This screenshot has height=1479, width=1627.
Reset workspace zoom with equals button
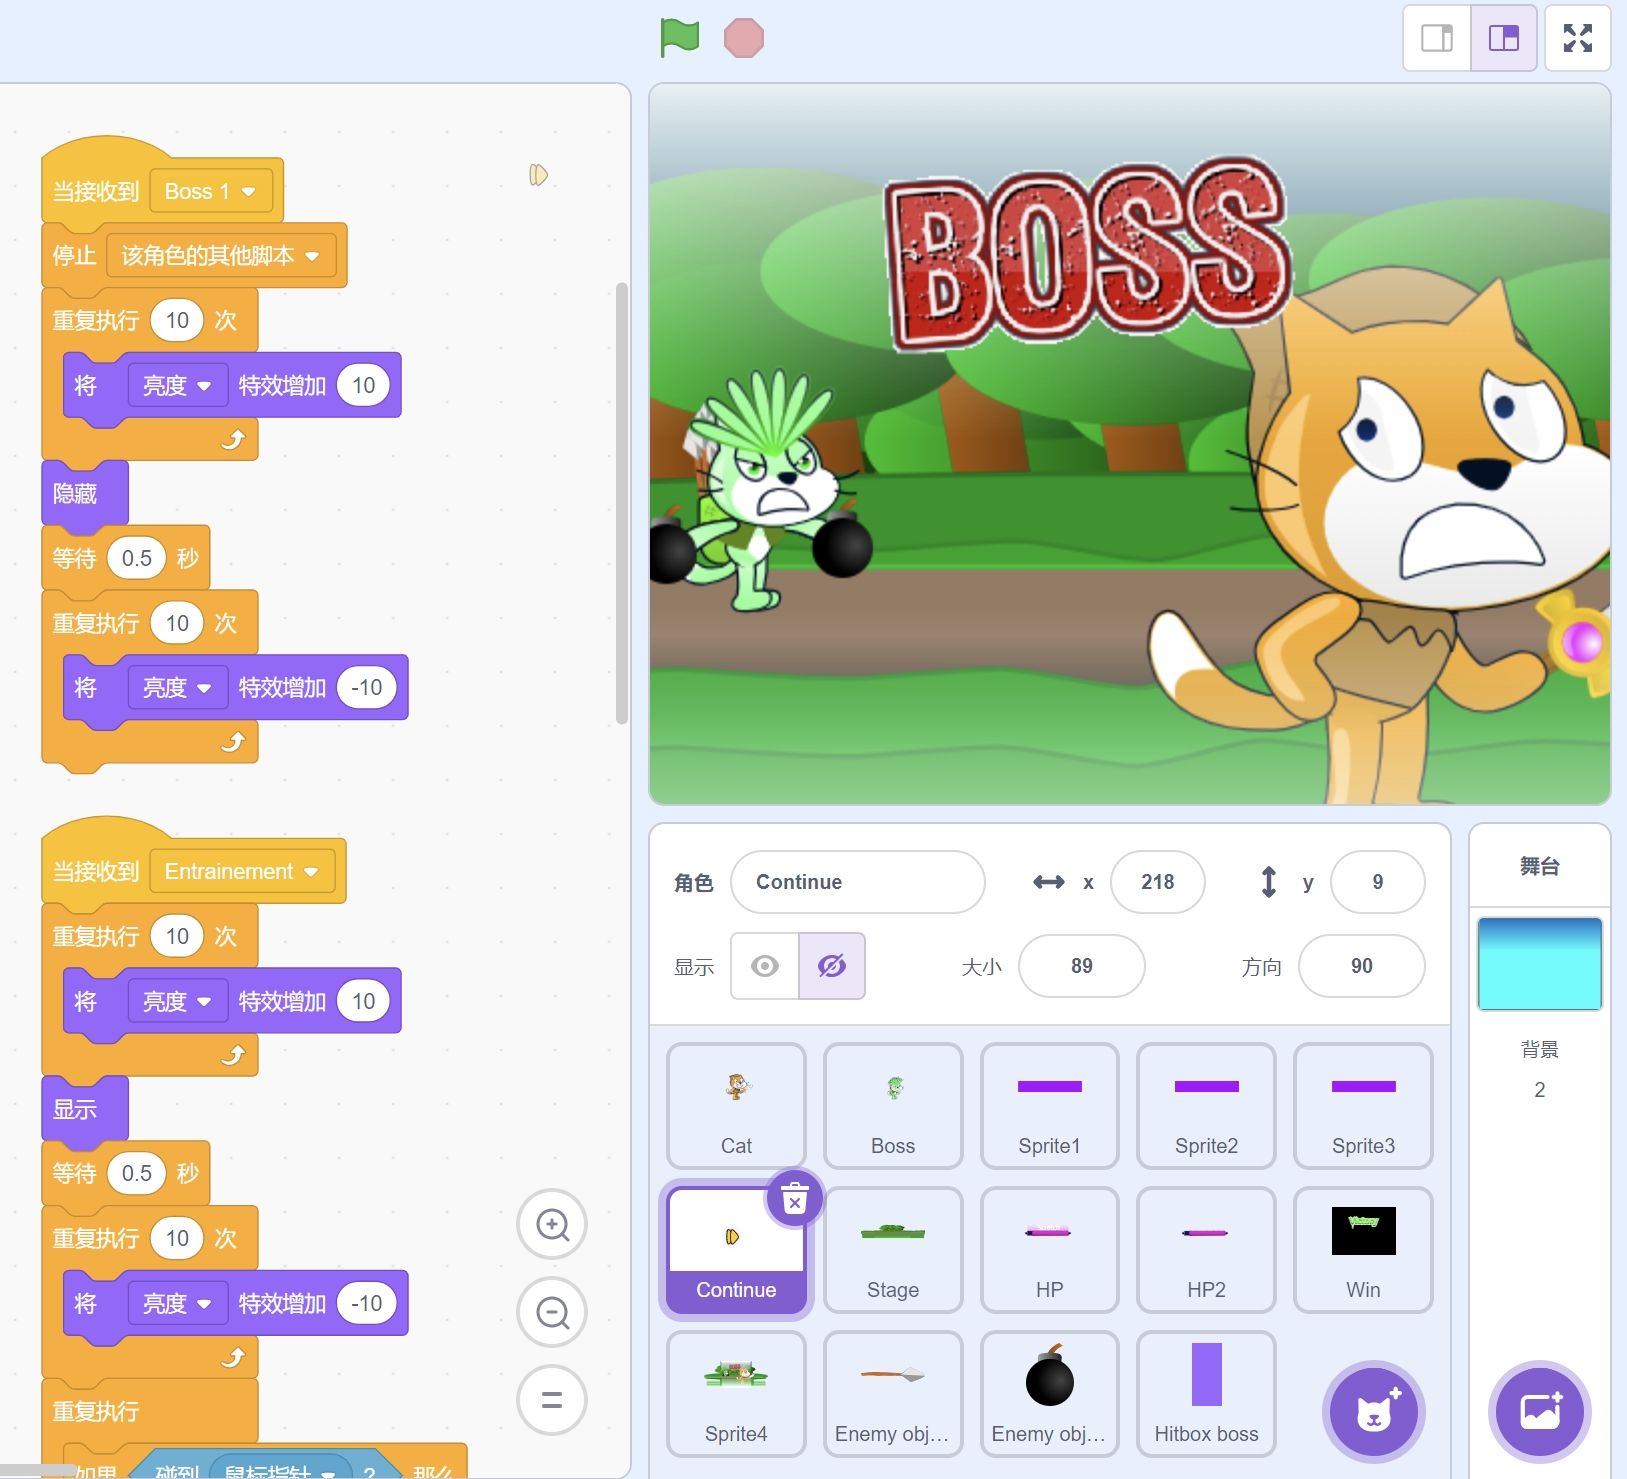552,1400
